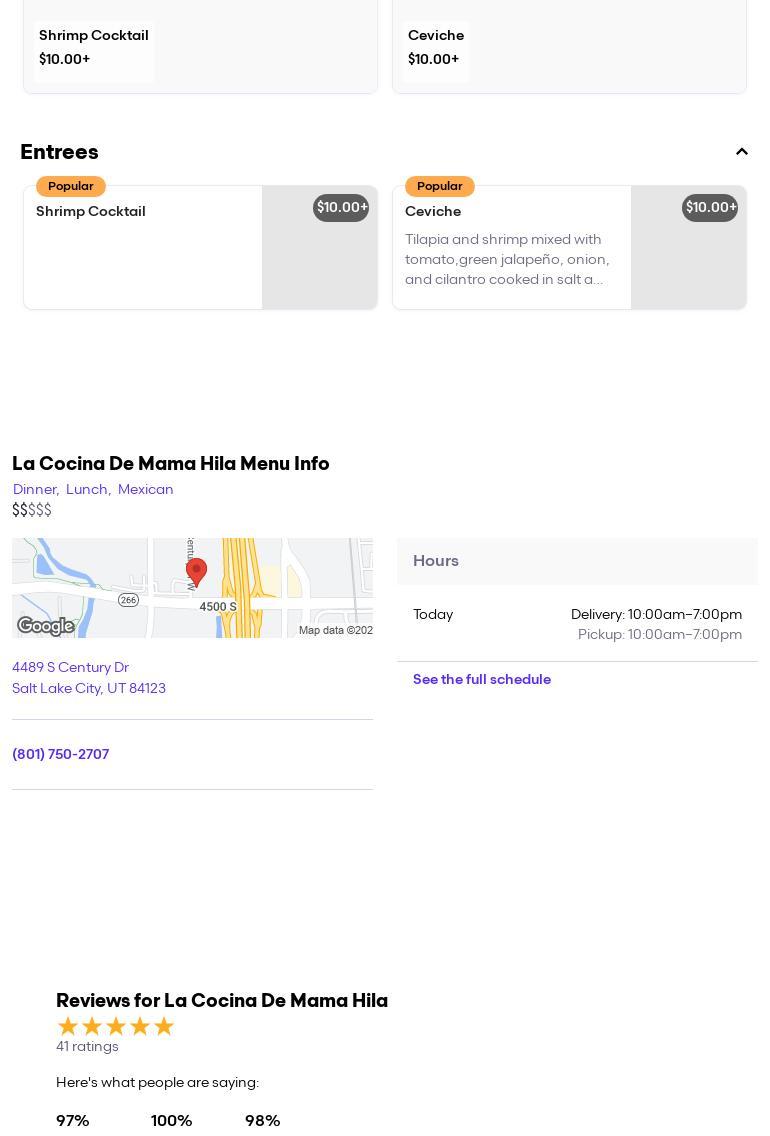Click the red map pin marker
770x1136 pixels.
click(x=196, y=571)
